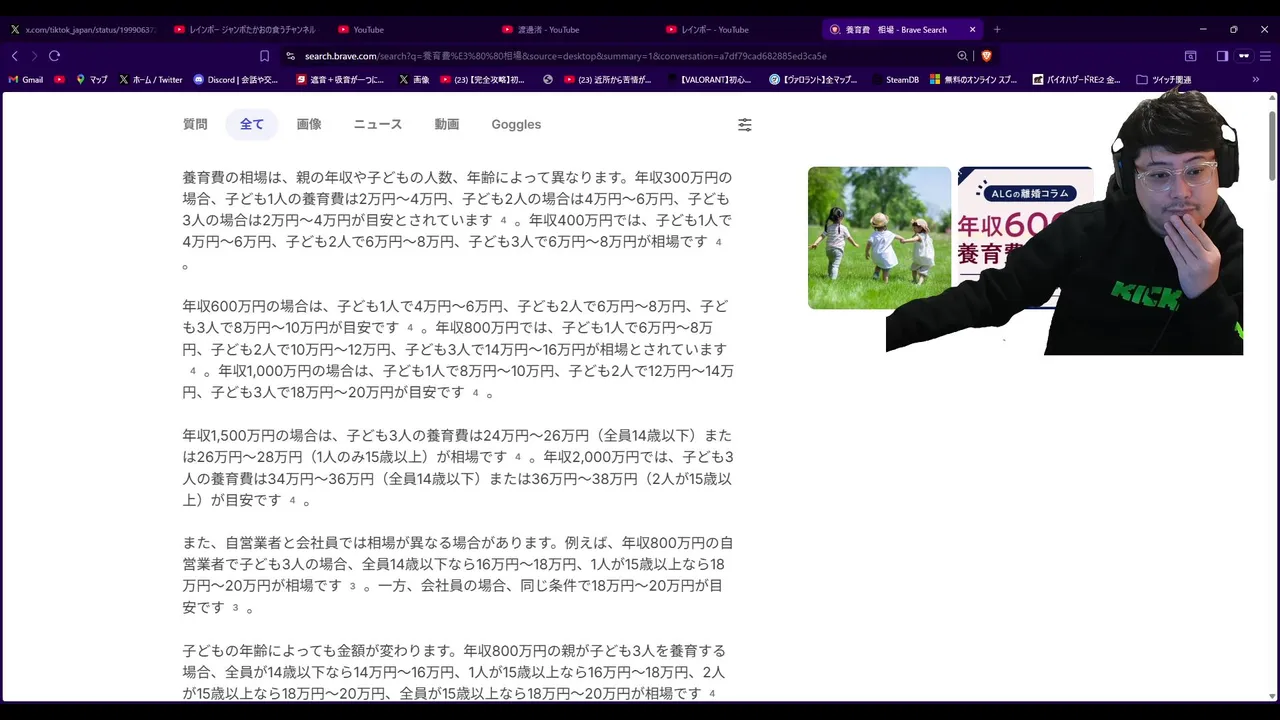Open the ホーム / Twitter bookmark

click(x=151, y=79)
